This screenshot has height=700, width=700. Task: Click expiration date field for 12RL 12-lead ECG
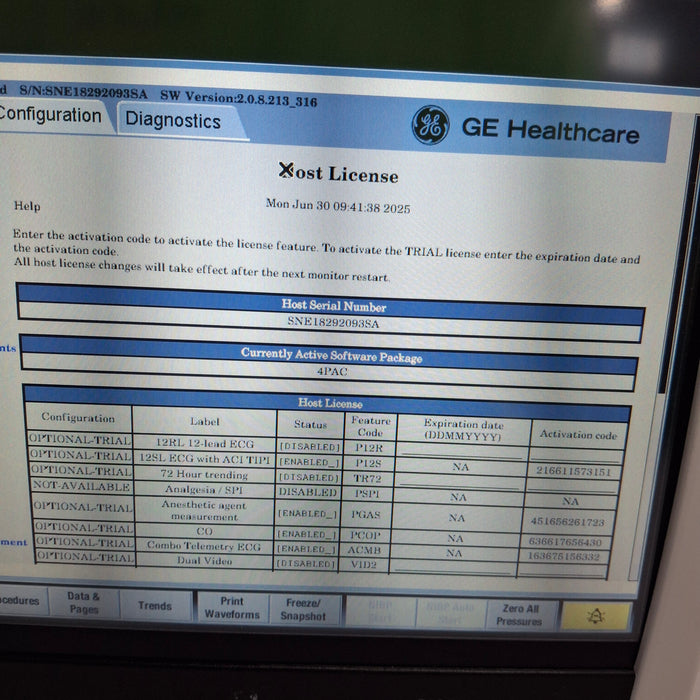point(462,451)
